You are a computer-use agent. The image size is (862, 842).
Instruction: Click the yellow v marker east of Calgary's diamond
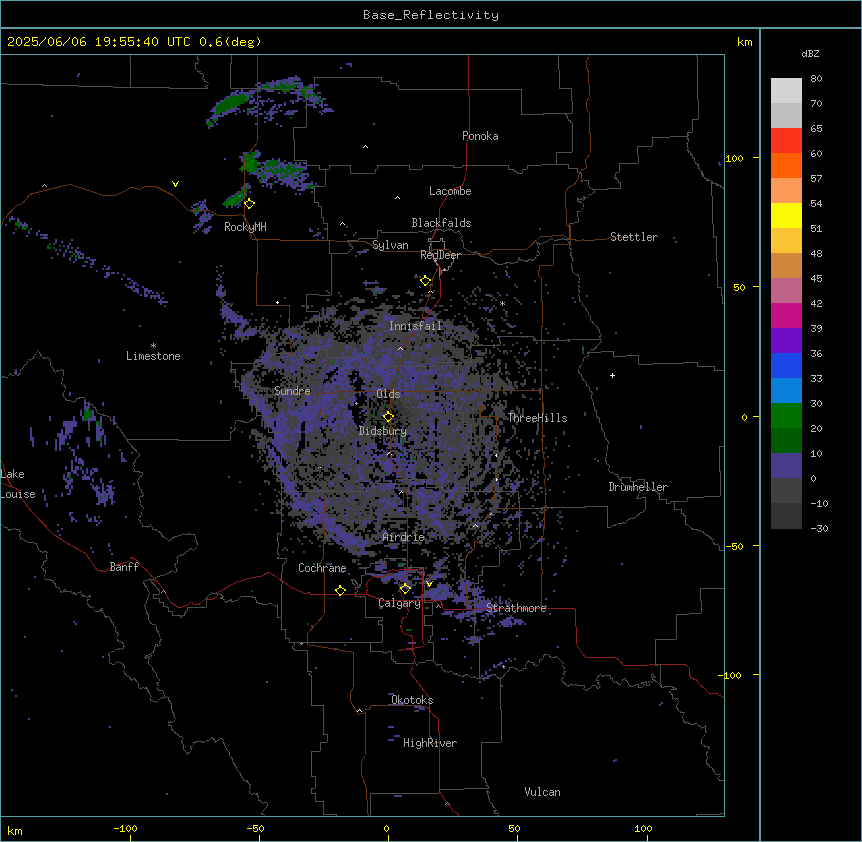(x=429, y=584)
